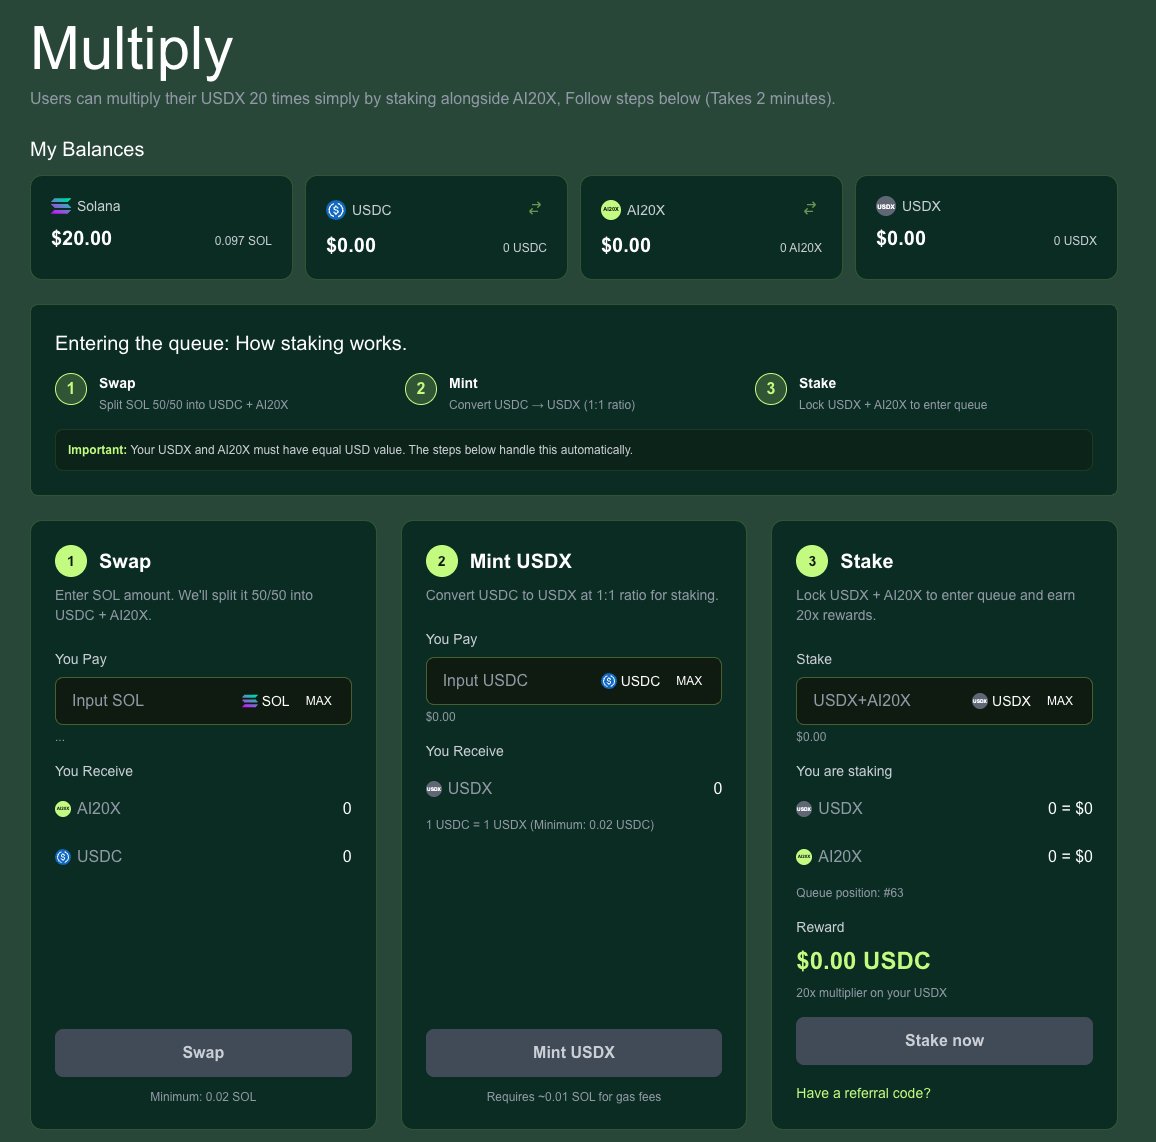This screenshot has height=1142, width=1156.
Task: Click the swap arrows icon on USDC card
Action: point(535,209)
